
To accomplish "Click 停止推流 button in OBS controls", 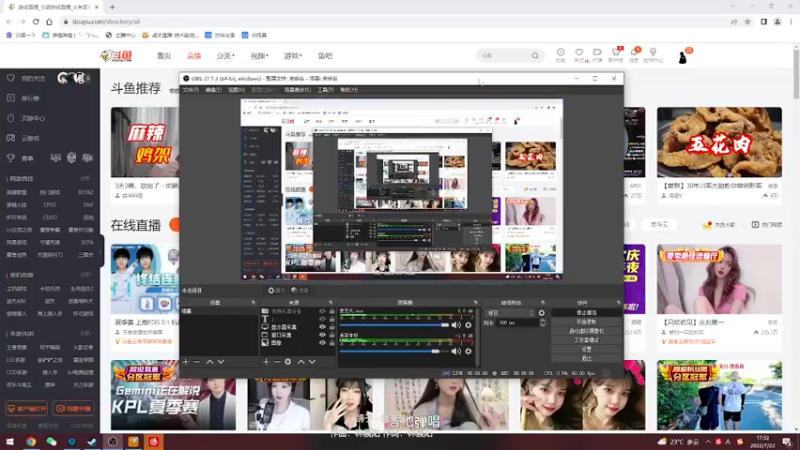I will (x=586, y=313).
